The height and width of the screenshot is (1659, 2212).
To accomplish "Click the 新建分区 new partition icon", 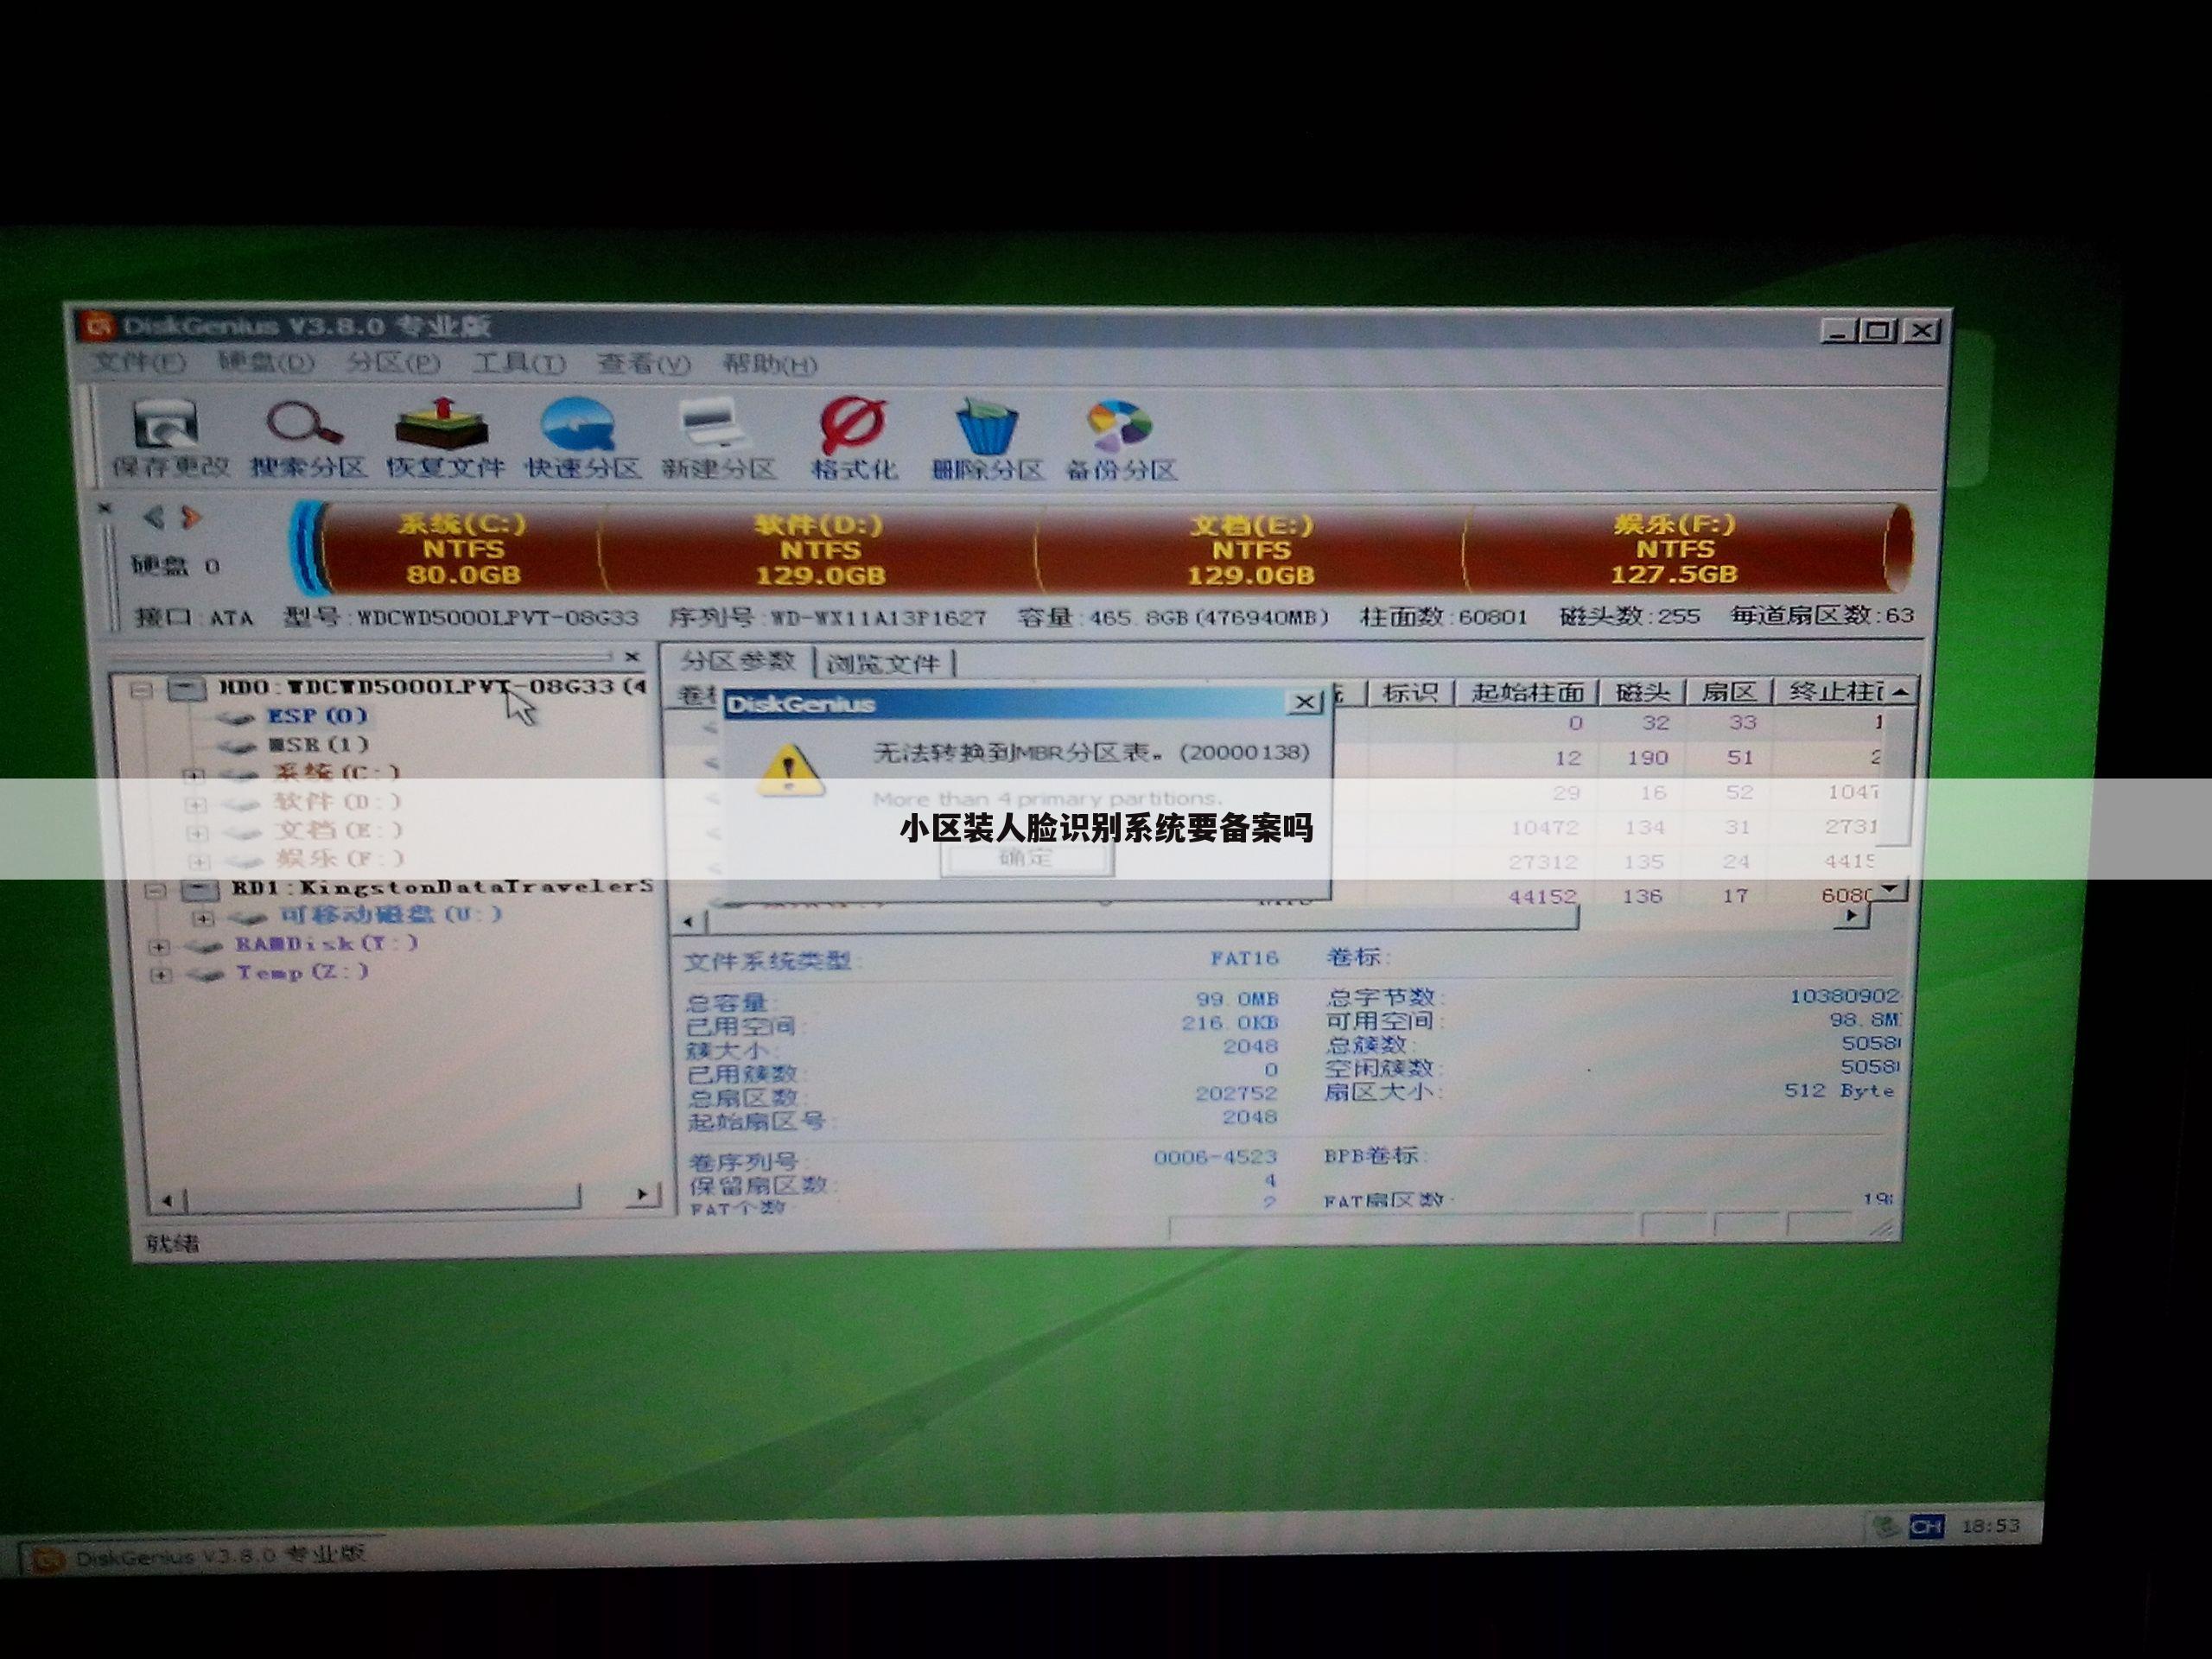I will [718, 438].
